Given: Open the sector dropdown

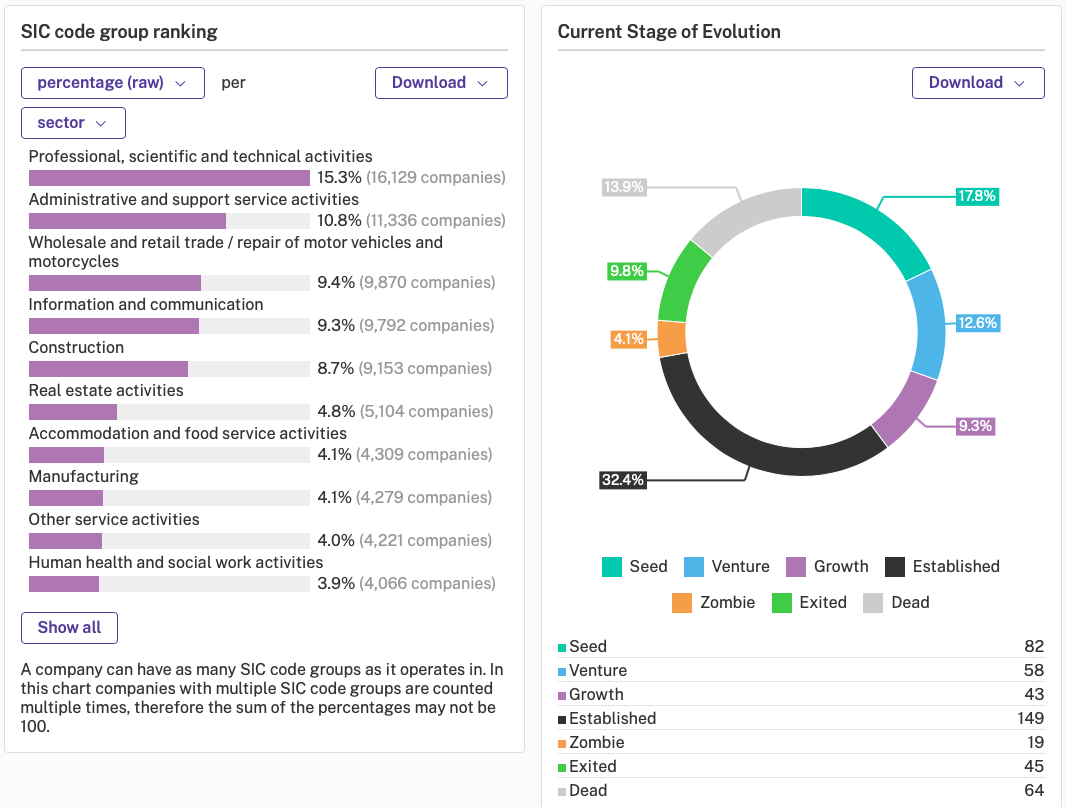Looking at the screenshot, I should (73, 123).
